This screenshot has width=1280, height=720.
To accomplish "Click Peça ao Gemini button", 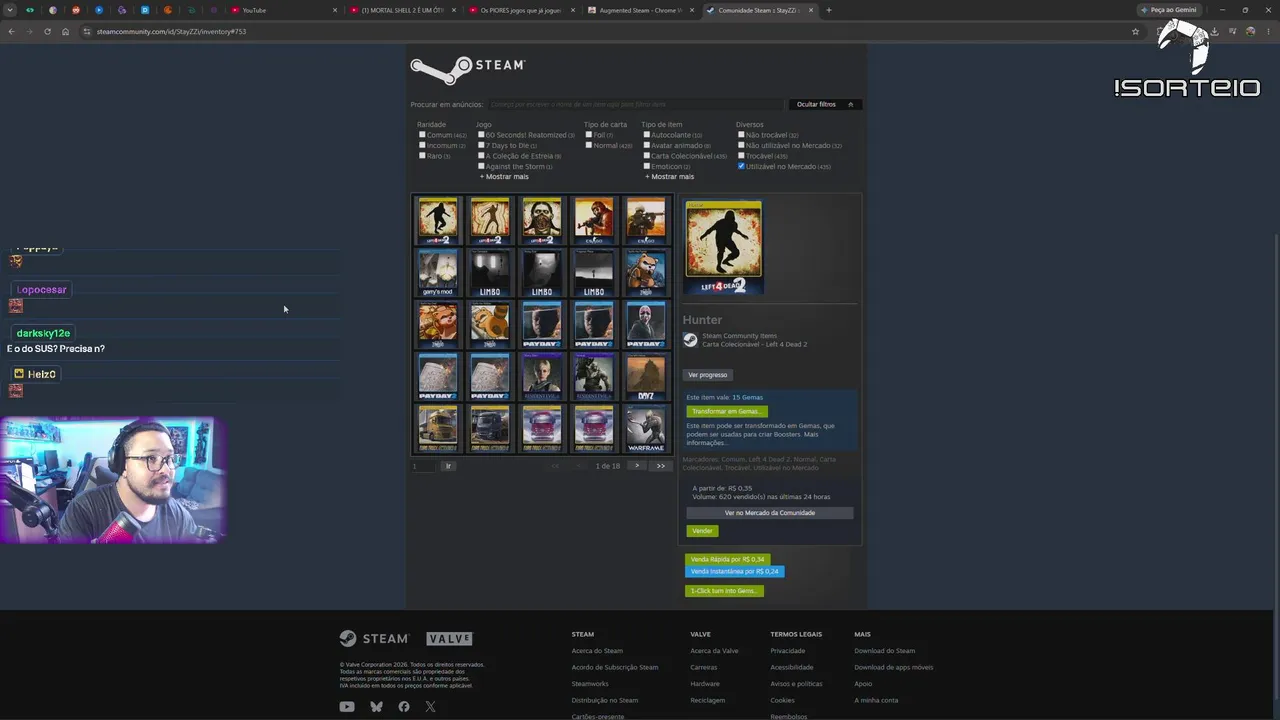I will [1169, 10].
